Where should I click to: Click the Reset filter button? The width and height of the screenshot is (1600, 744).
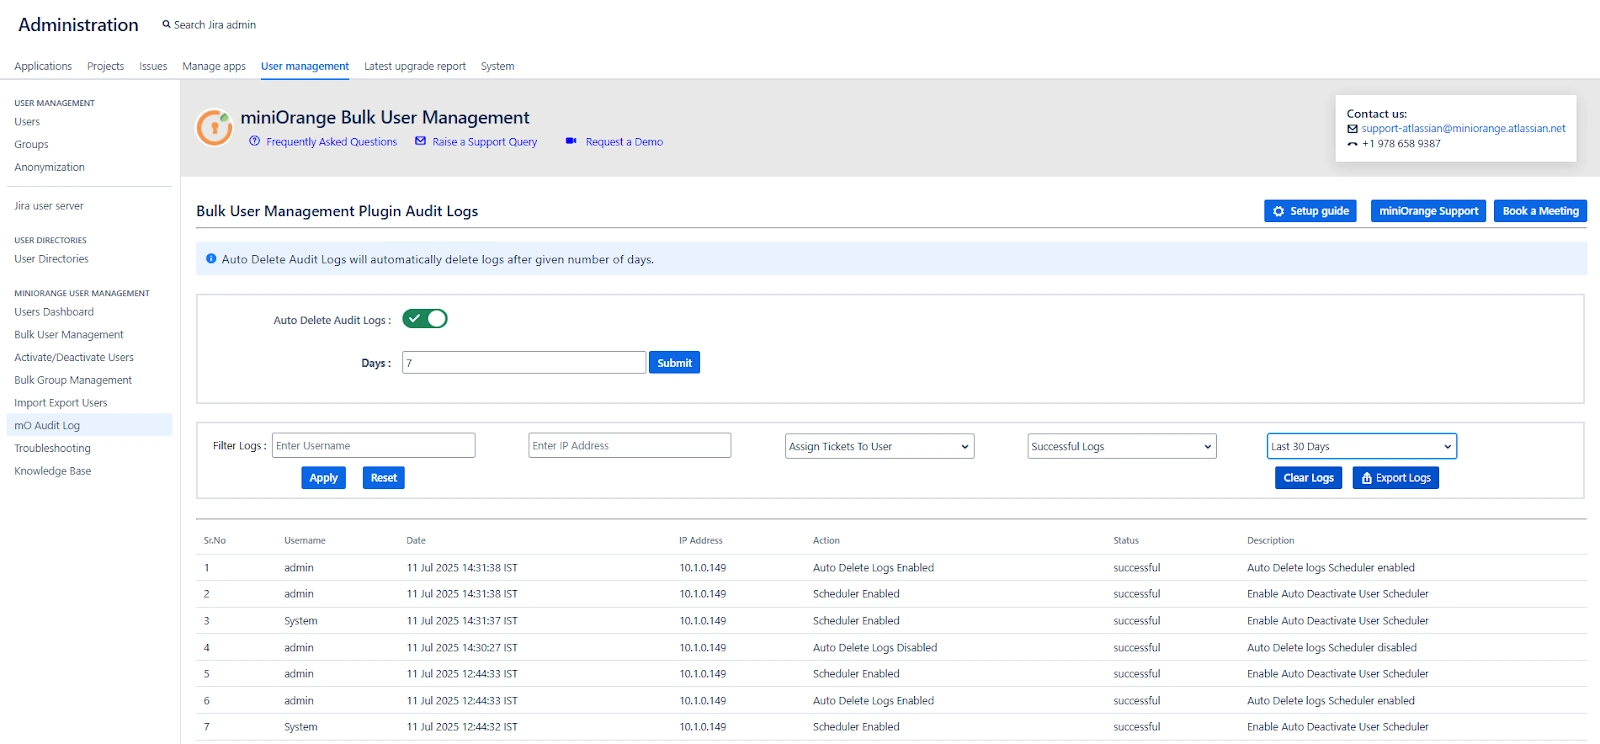[x=383, y=478]
